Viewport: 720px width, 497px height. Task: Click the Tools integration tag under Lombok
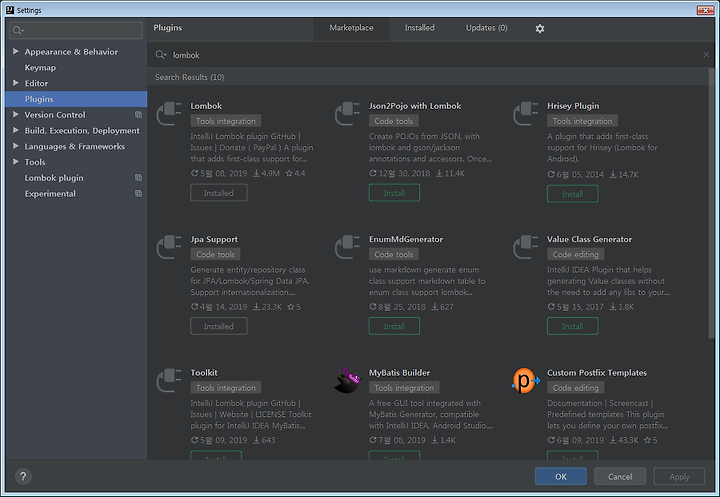(x=226, y=121)
